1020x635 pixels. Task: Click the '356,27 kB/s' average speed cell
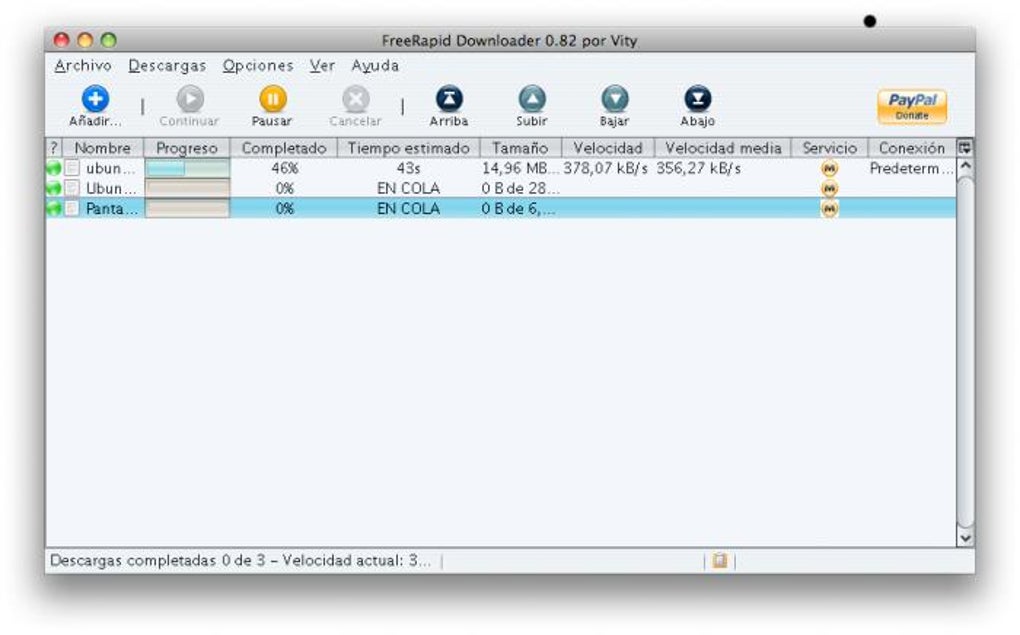(699, 169)
